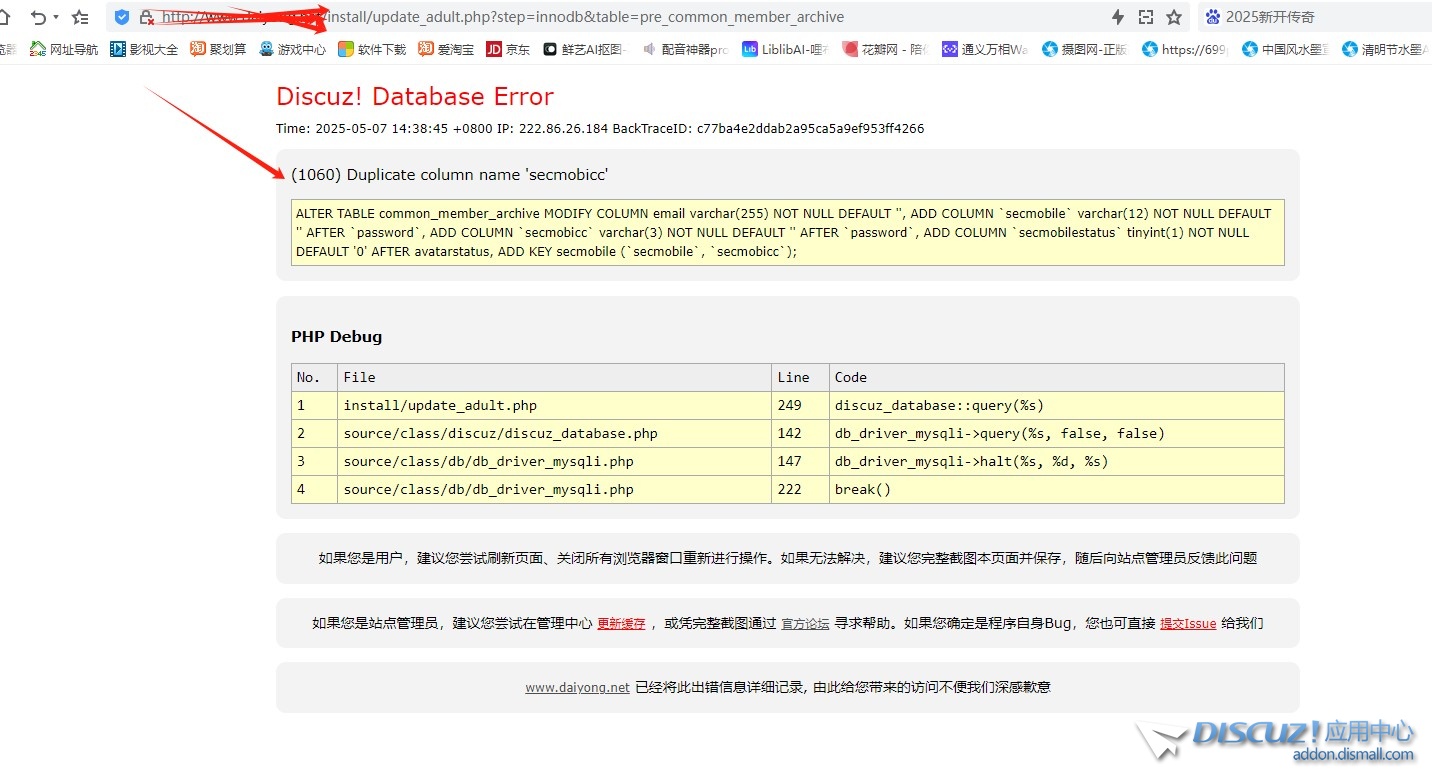Click the install/update_adult.php table cell
The height and width of the screenshot is (780, 1432).
pos(554,405)
